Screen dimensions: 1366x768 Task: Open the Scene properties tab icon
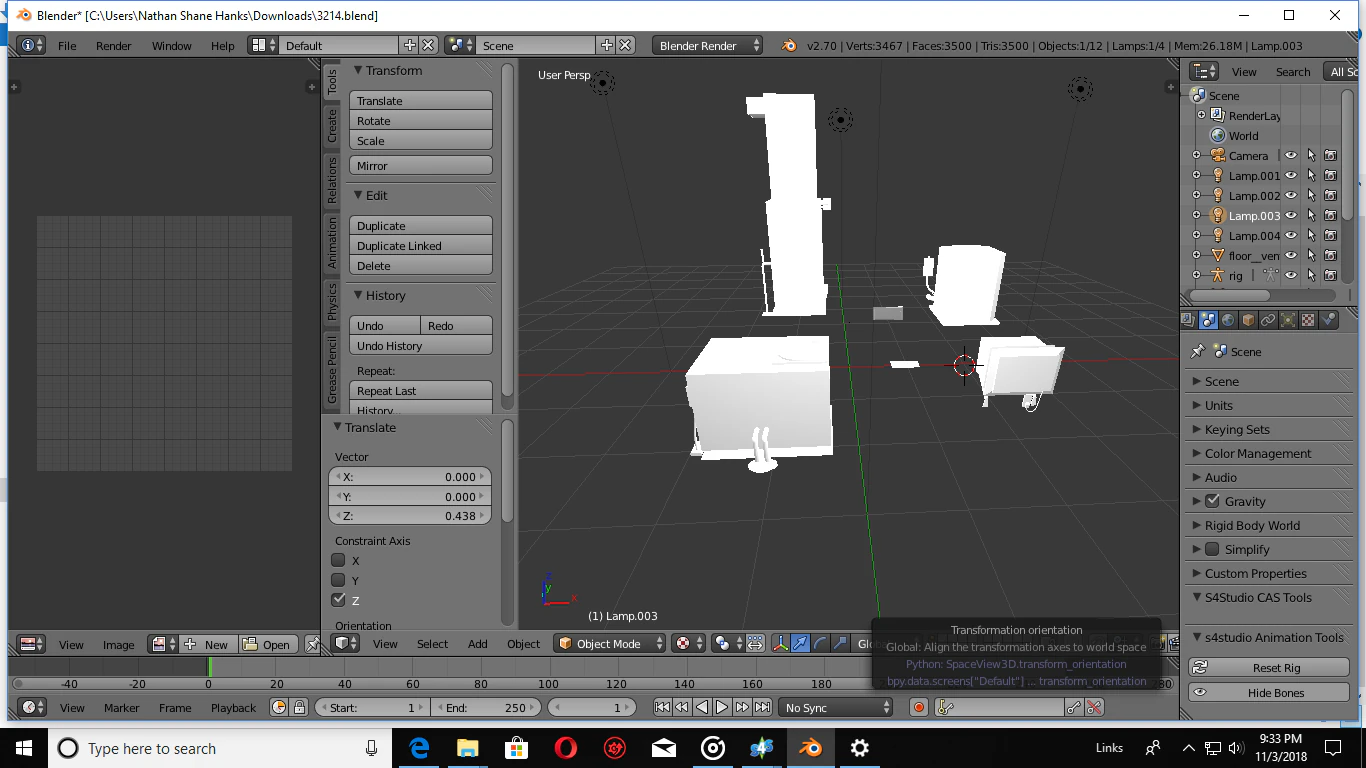pos(1208,320)
